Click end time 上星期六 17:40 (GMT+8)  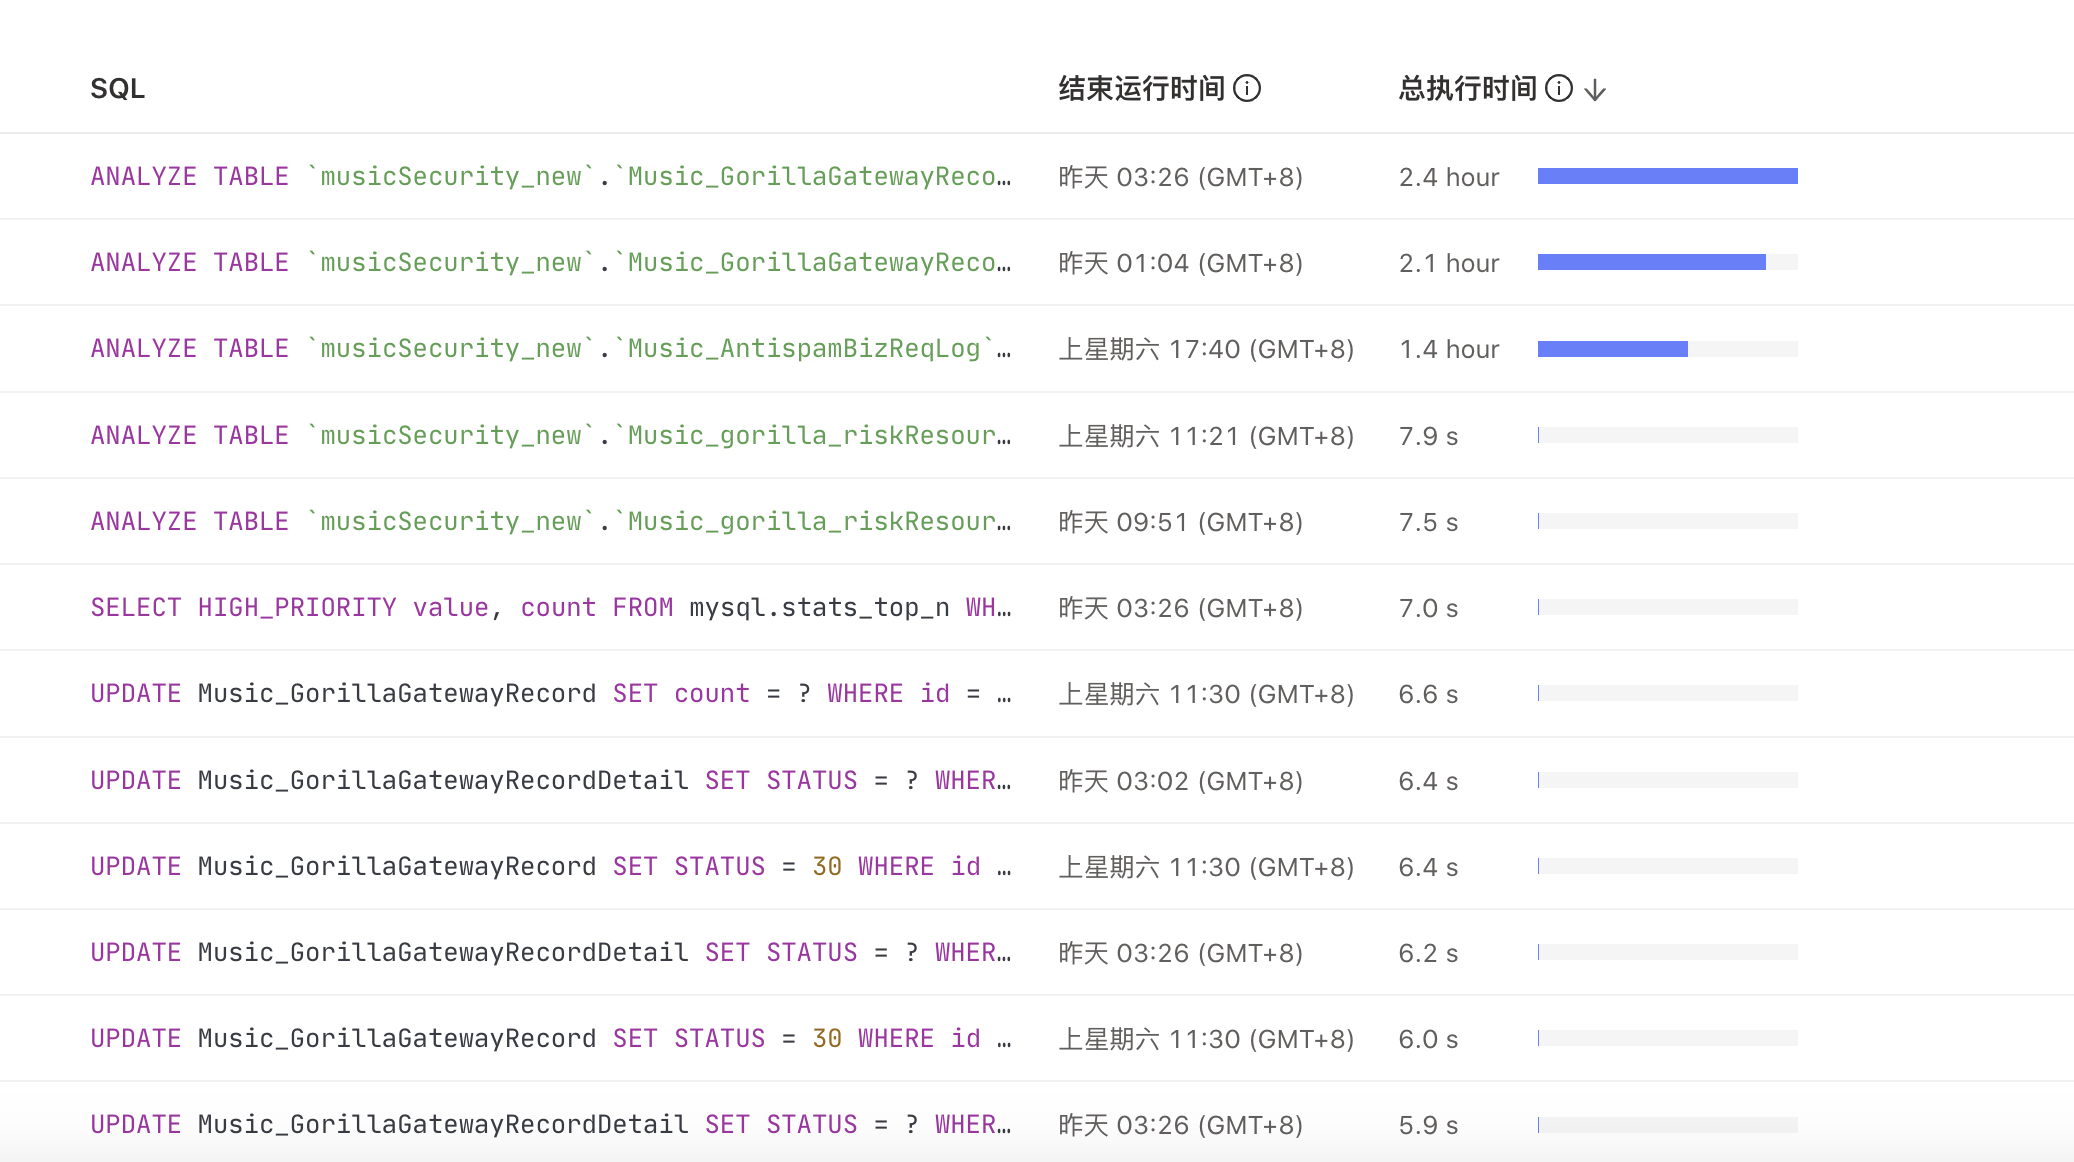click(x=1206, y=349)
